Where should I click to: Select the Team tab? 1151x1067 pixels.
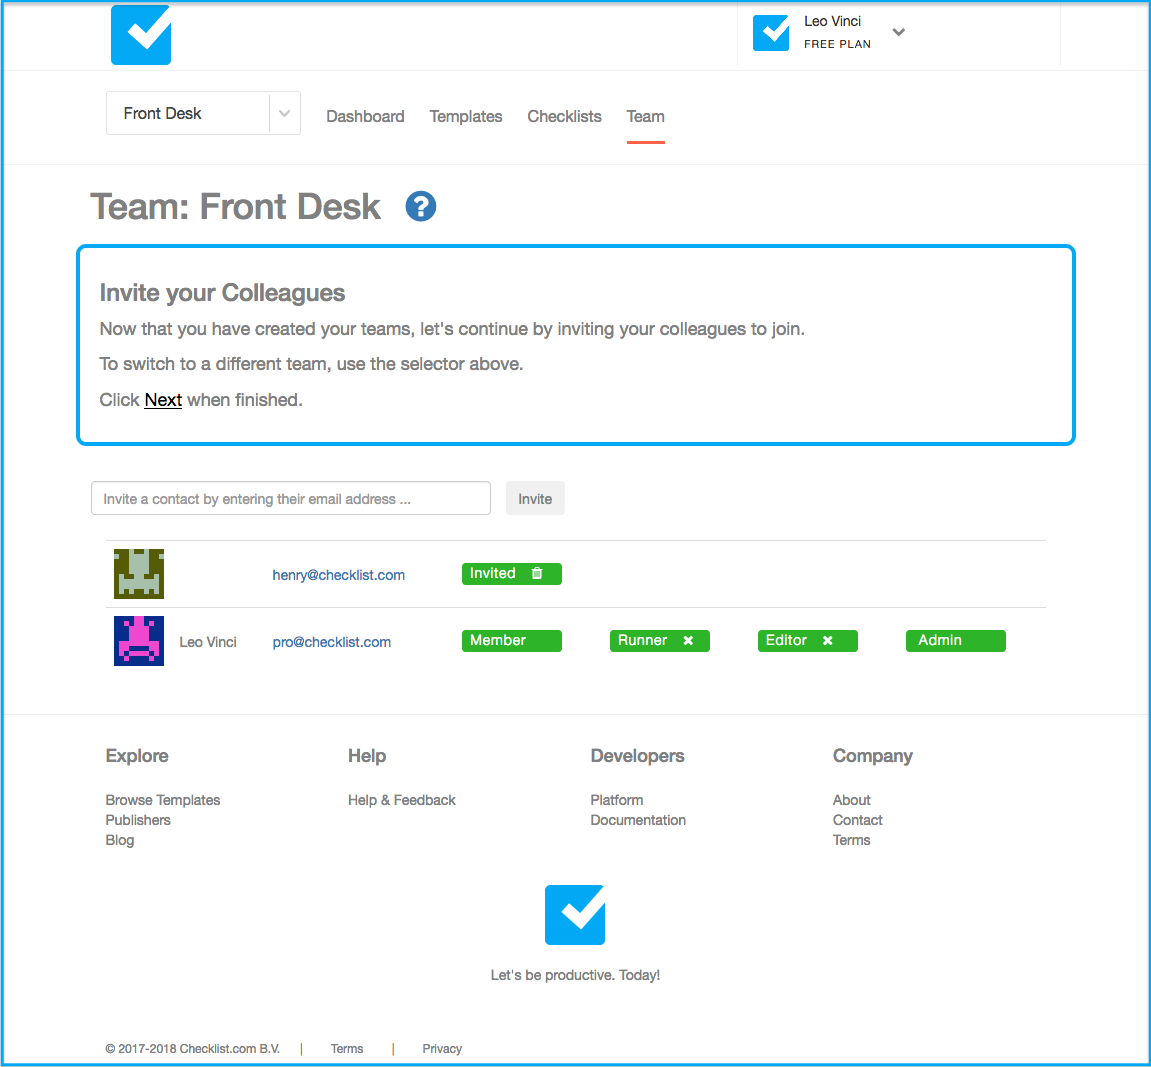click(645, 117)
